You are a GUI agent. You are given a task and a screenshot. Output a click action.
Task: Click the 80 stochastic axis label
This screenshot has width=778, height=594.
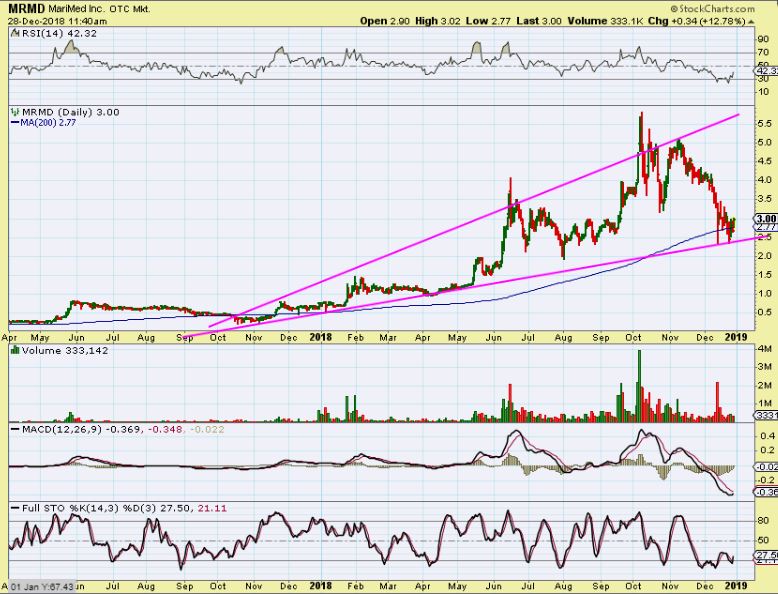(763, 521)
